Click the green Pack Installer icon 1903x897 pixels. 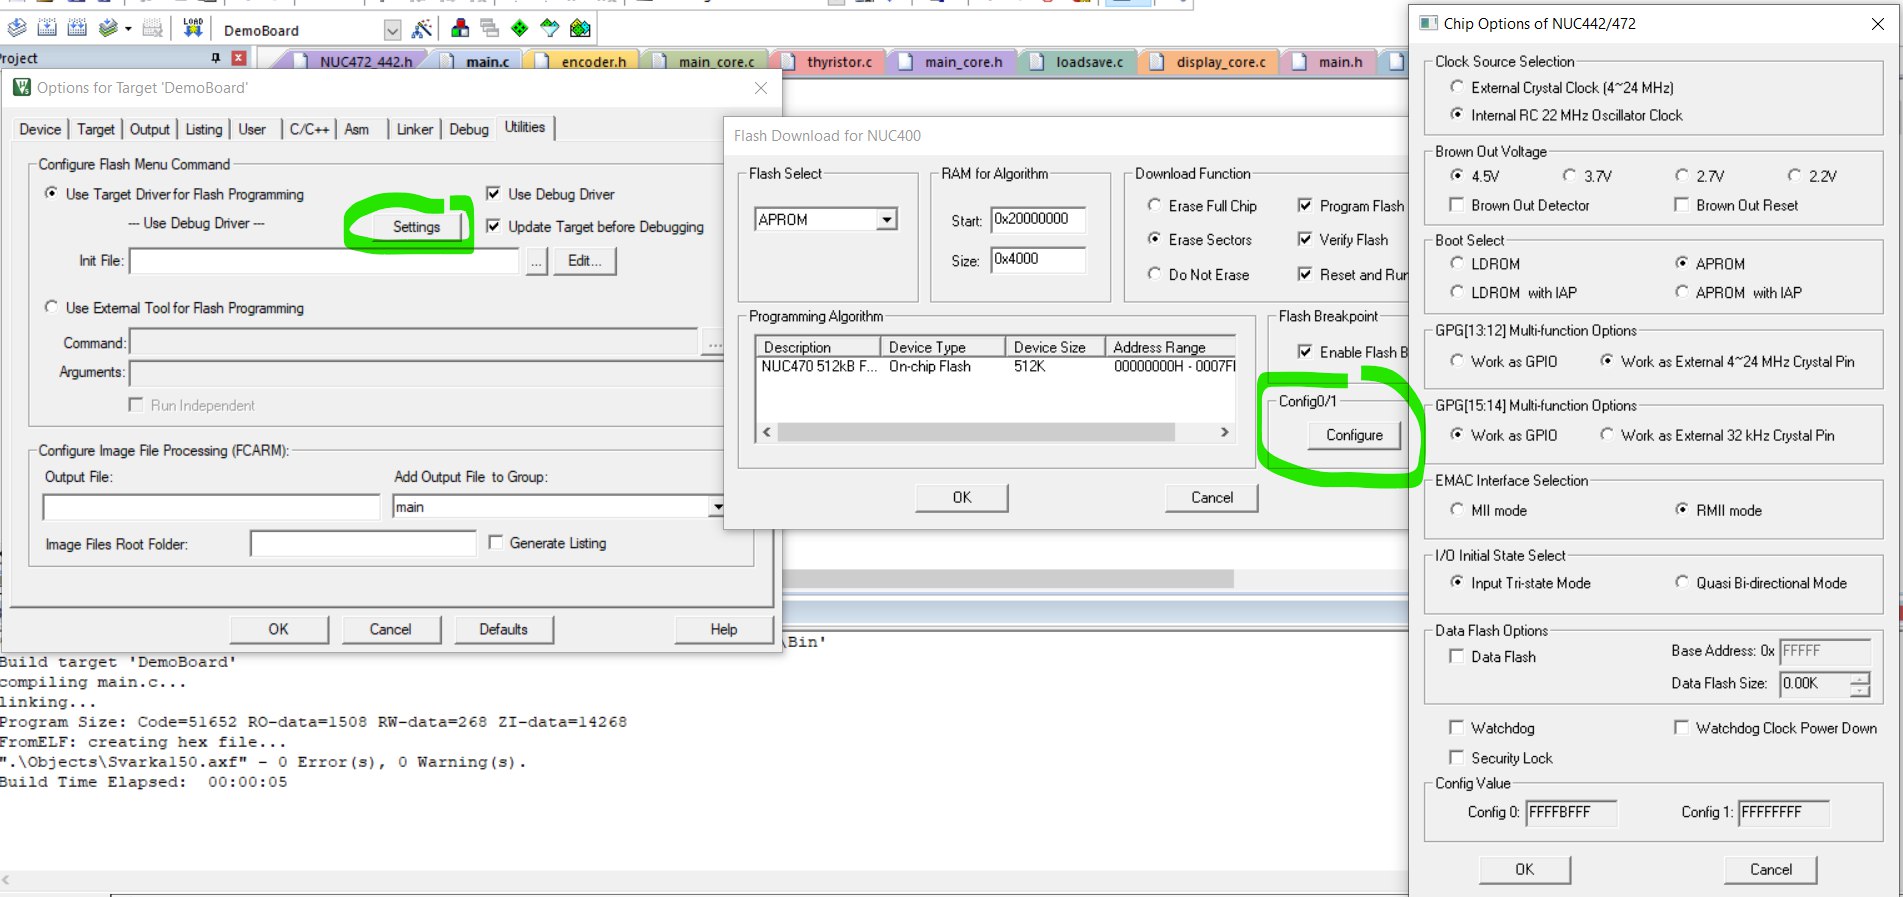coord(580,28)
